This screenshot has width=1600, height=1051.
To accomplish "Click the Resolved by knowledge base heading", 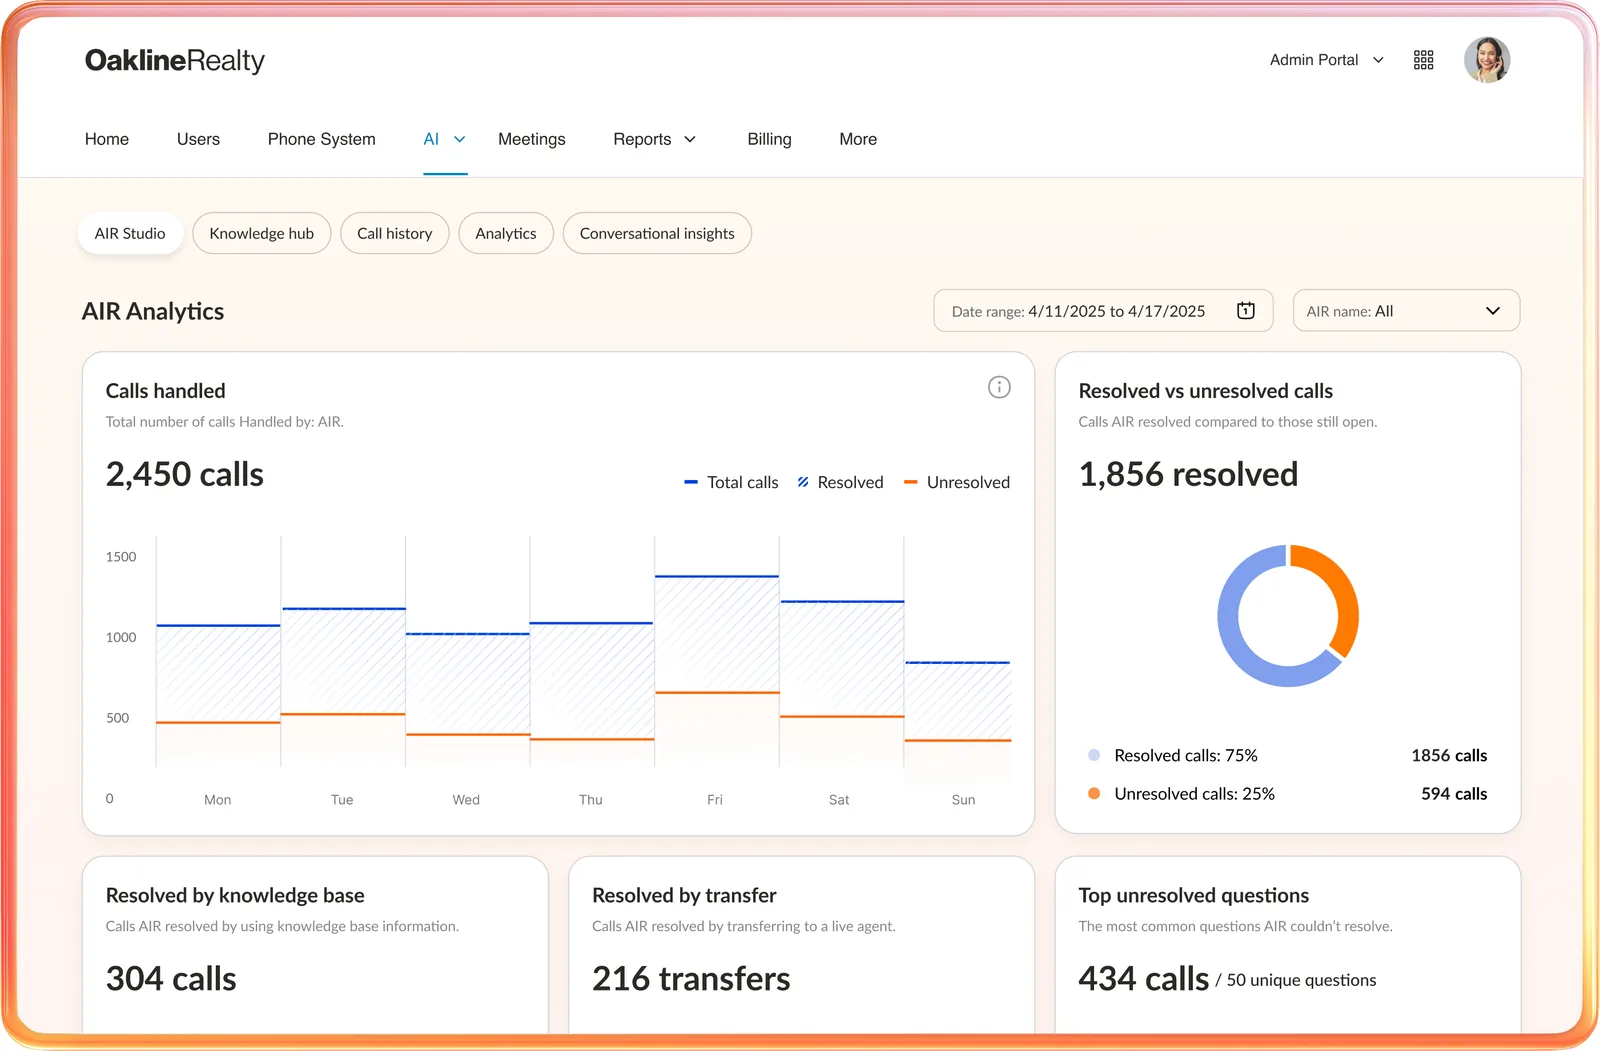I will [x=235, y=896].
